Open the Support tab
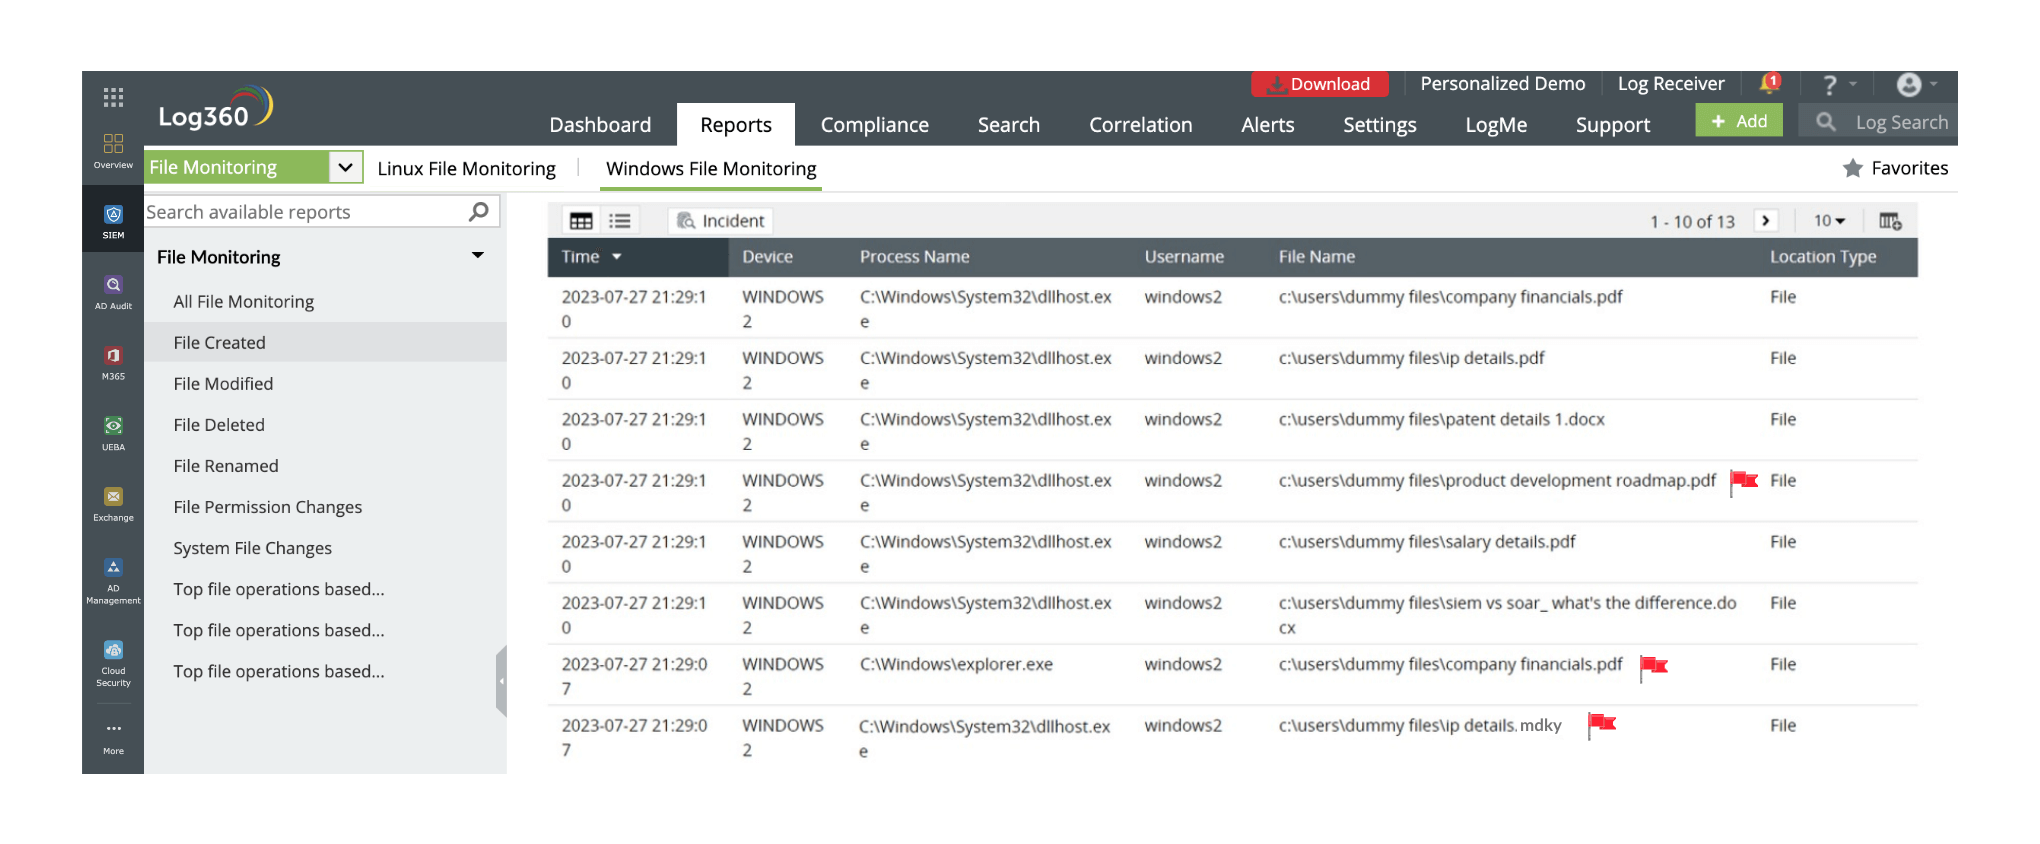 point(1613,125)
